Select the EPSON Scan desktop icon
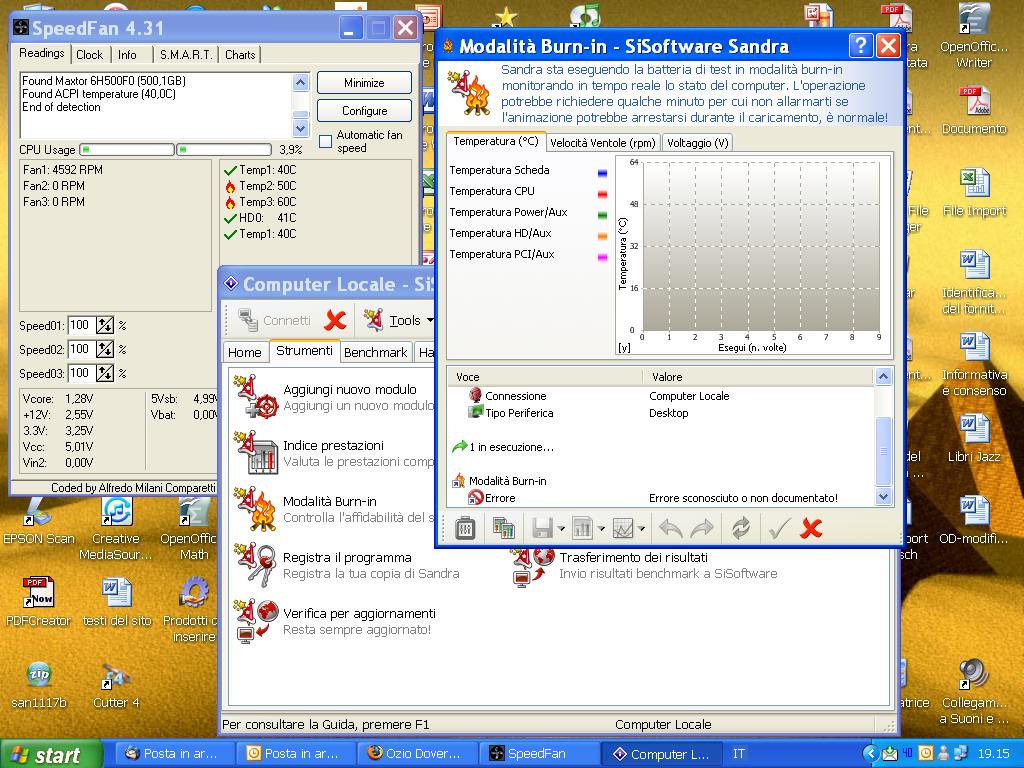 click(x=39, y=521)
